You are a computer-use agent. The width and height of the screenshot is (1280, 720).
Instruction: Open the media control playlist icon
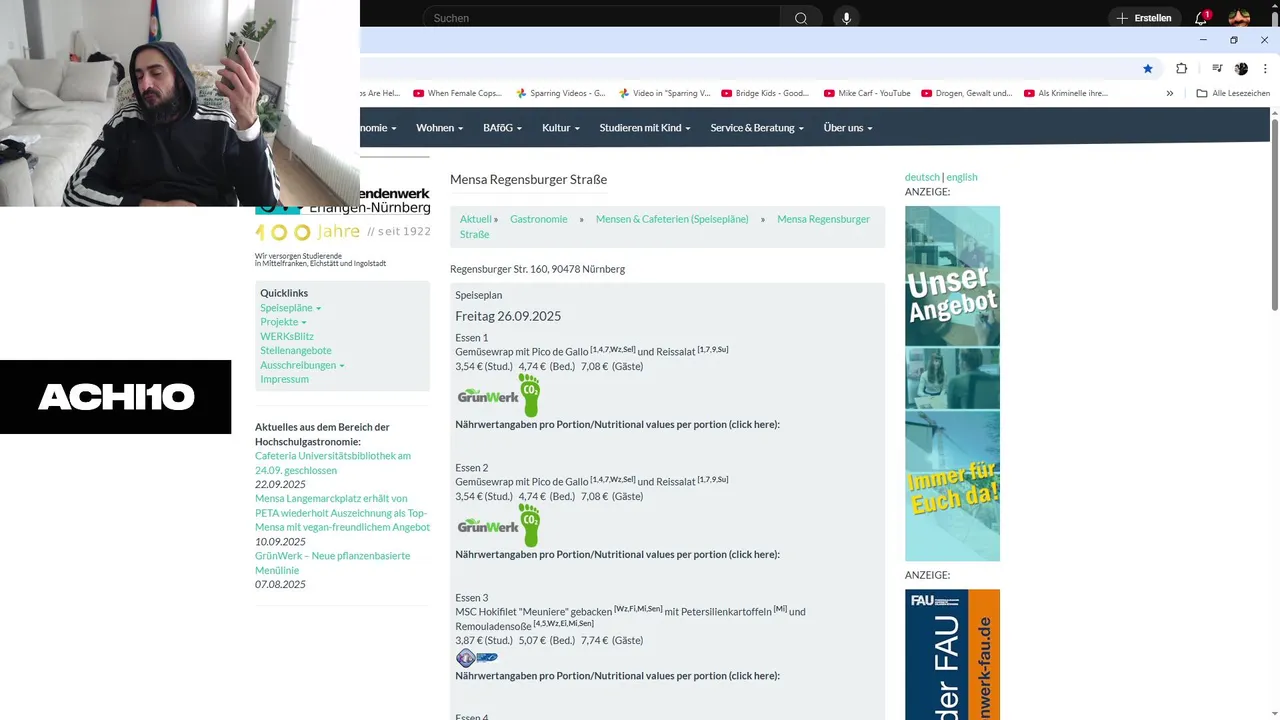click(1217, 68)
